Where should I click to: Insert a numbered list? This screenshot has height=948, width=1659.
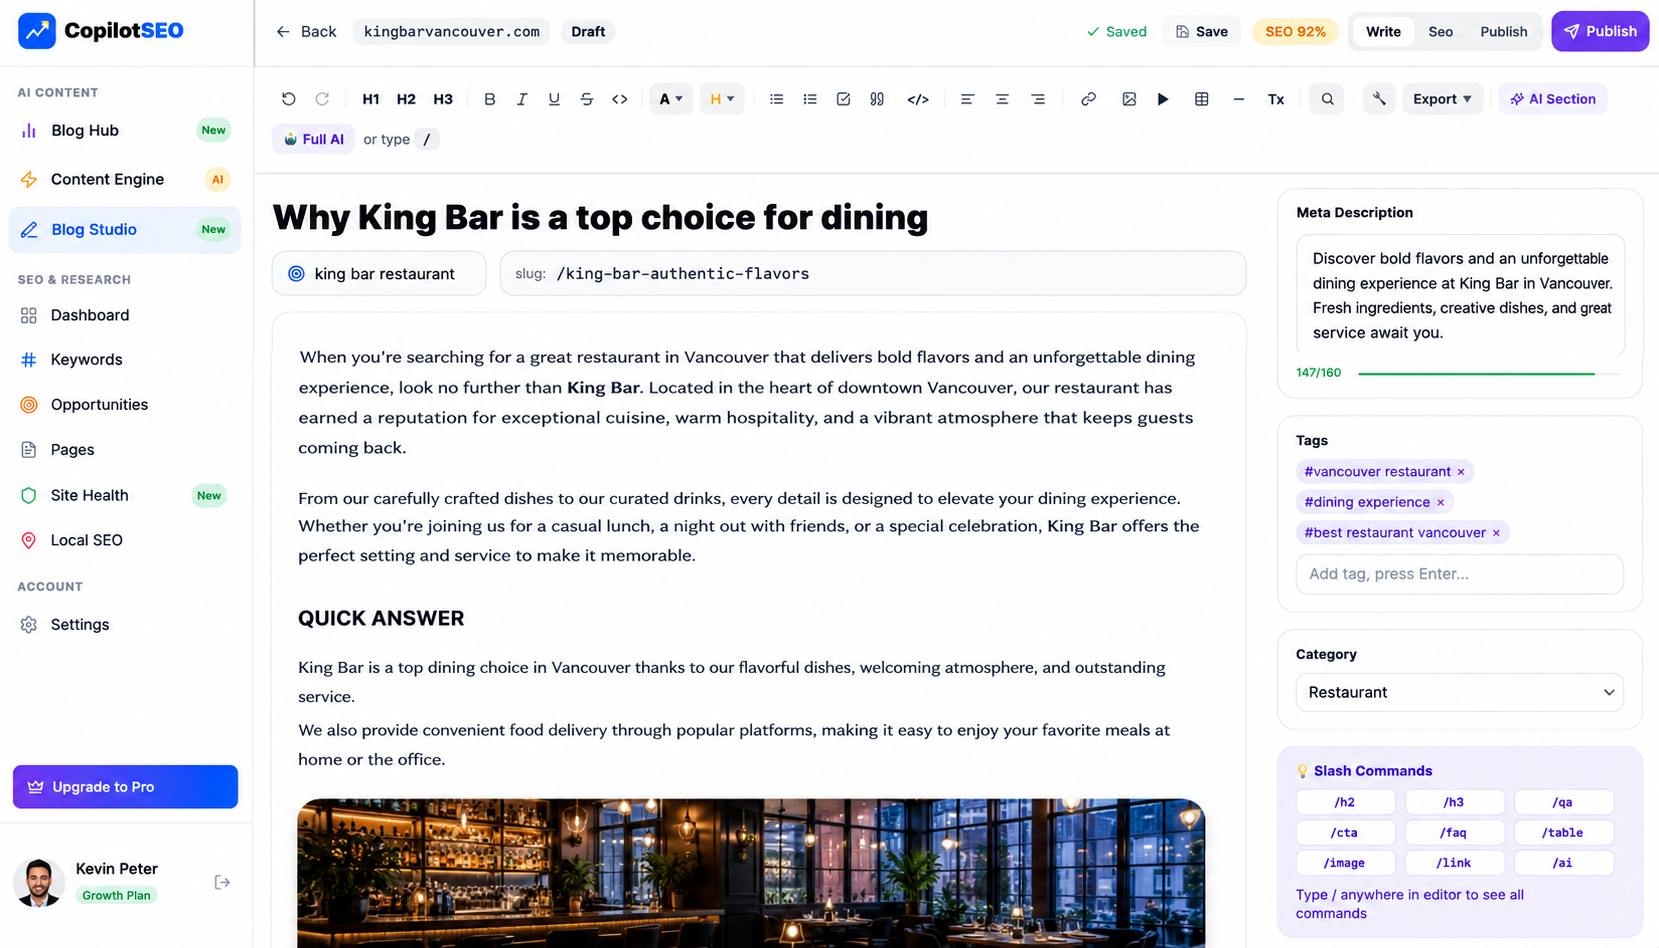810,99
